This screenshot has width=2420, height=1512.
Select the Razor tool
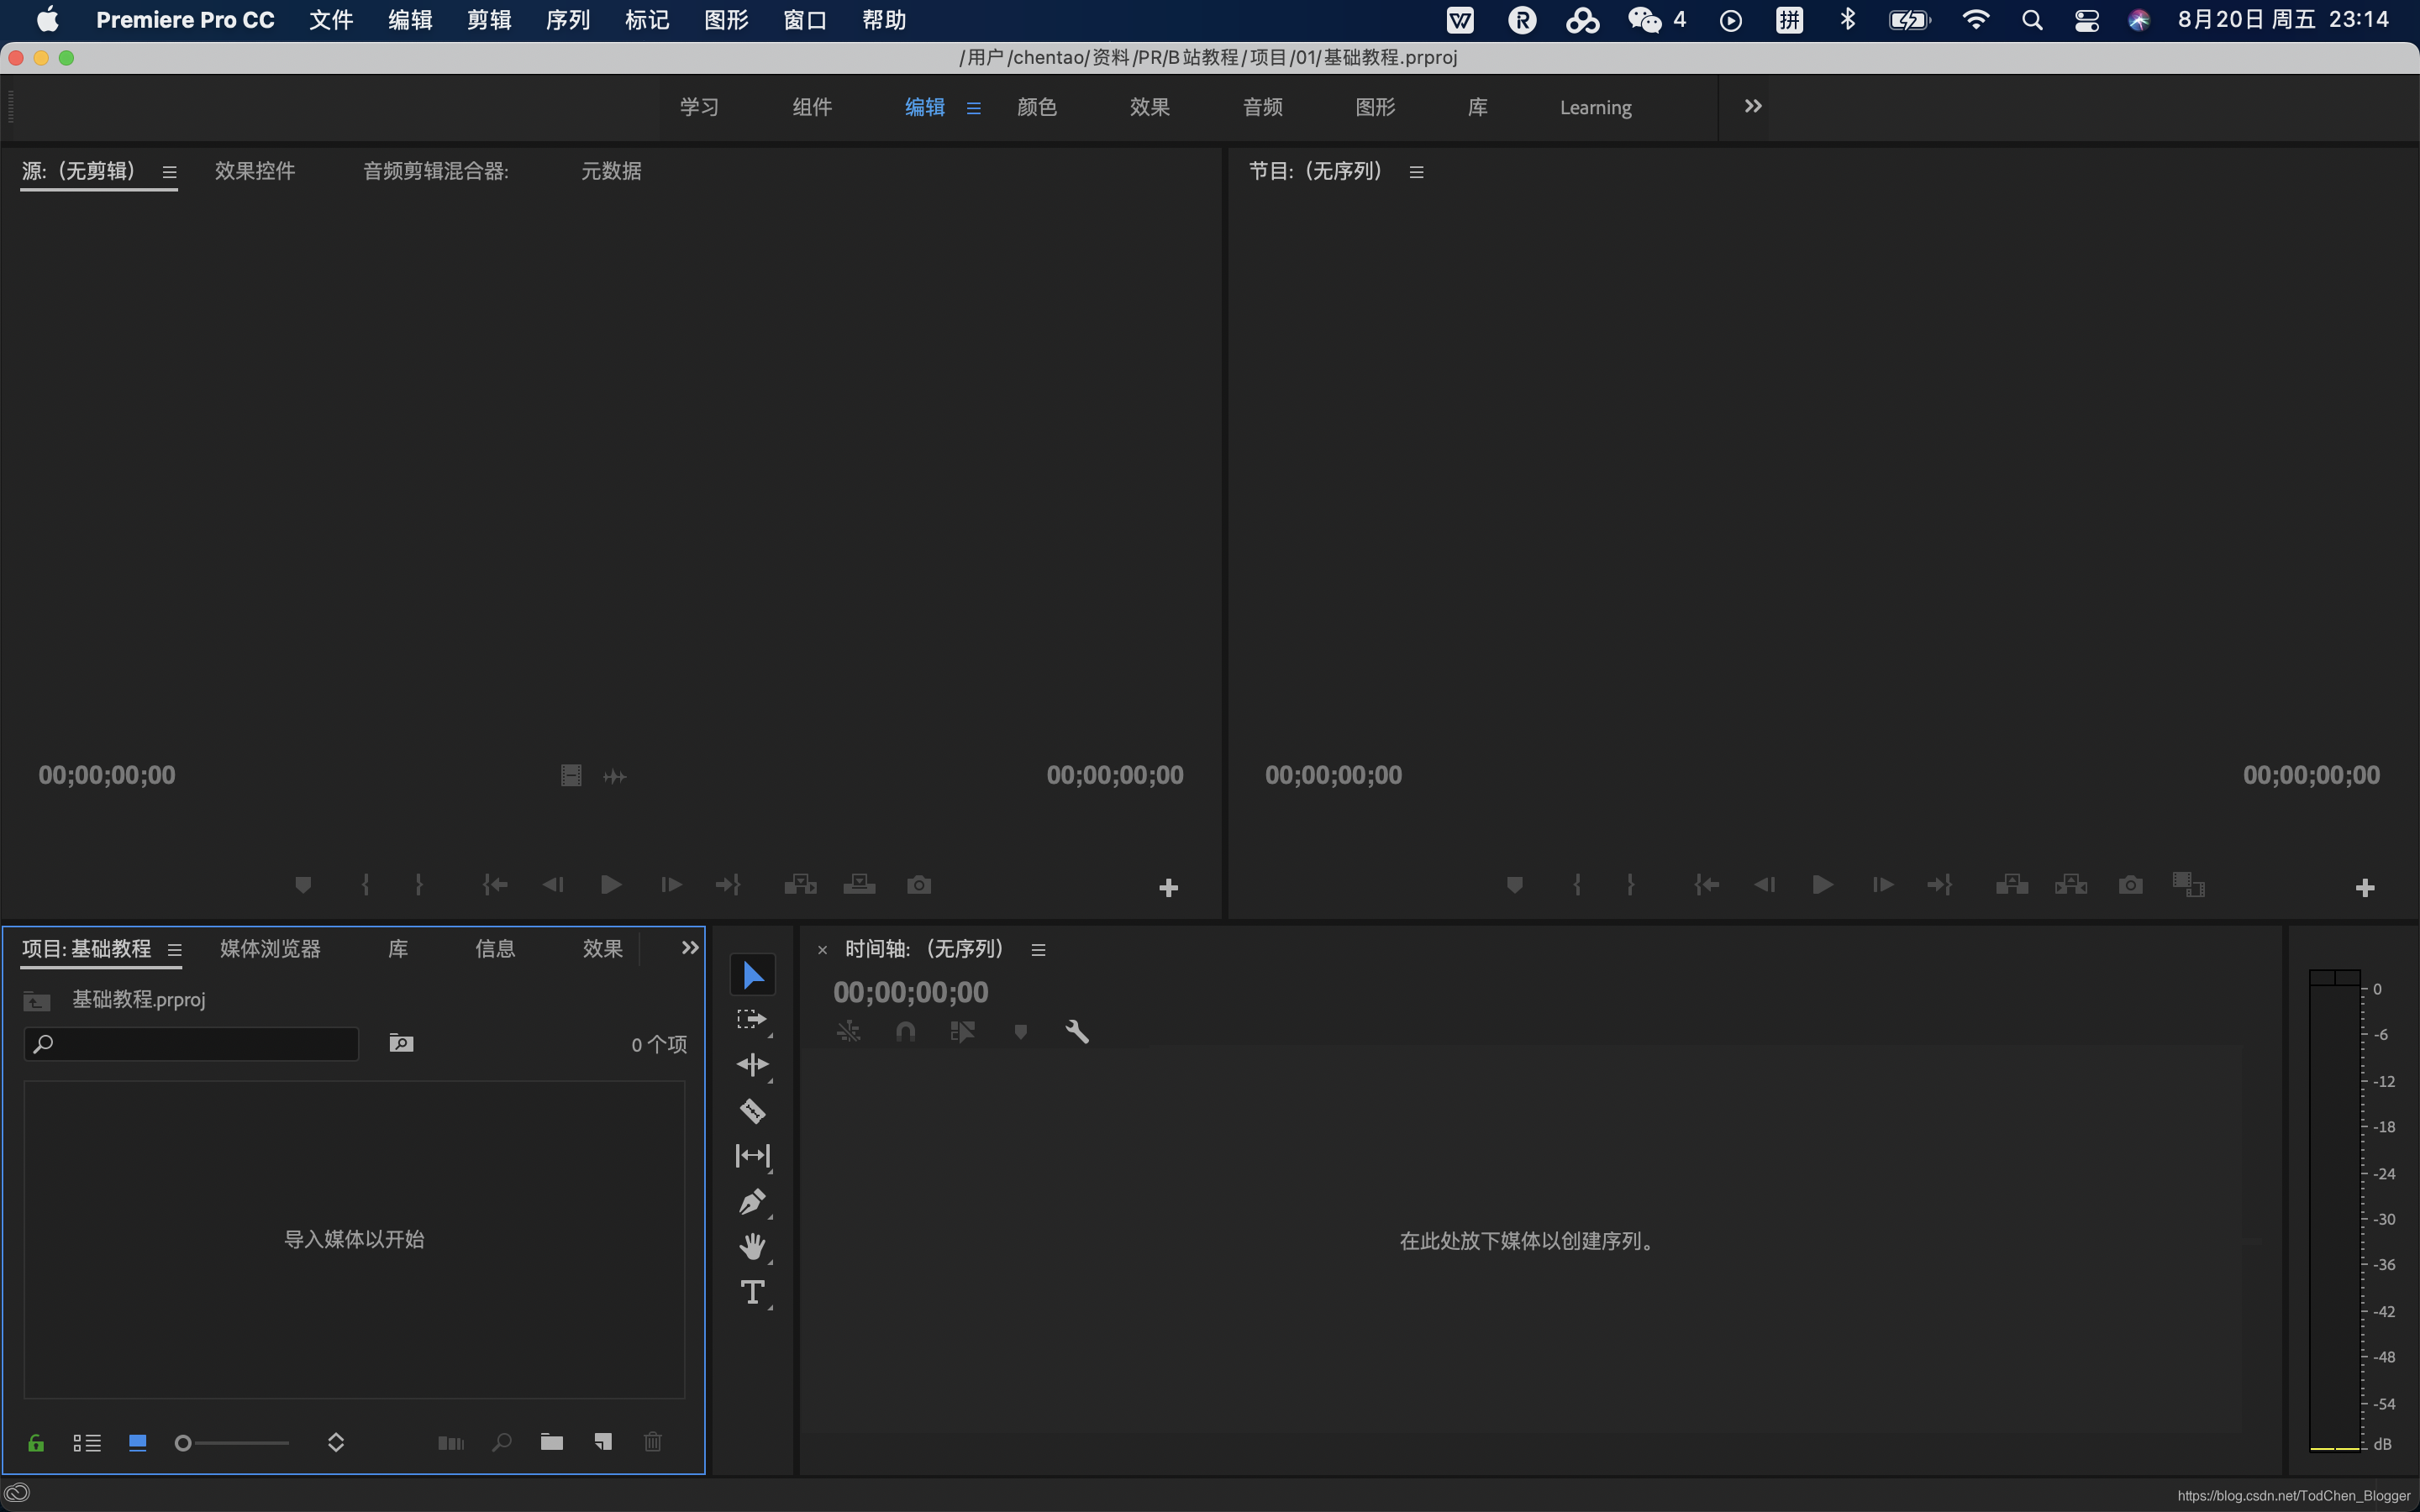(752, 1110)
